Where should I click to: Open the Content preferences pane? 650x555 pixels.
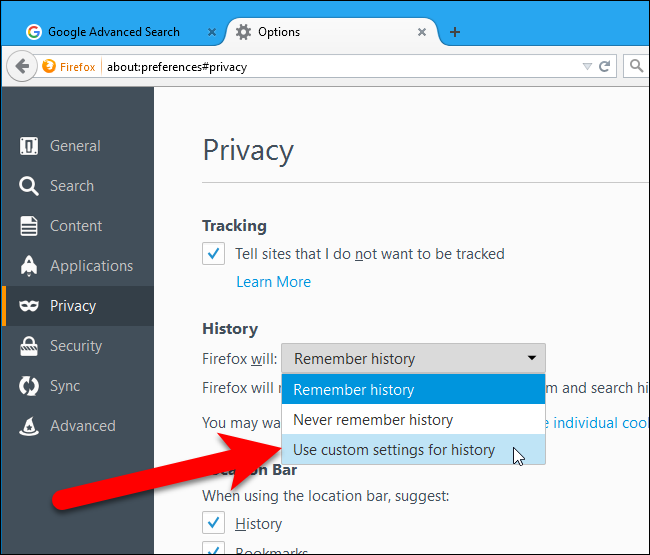(77, 226)
